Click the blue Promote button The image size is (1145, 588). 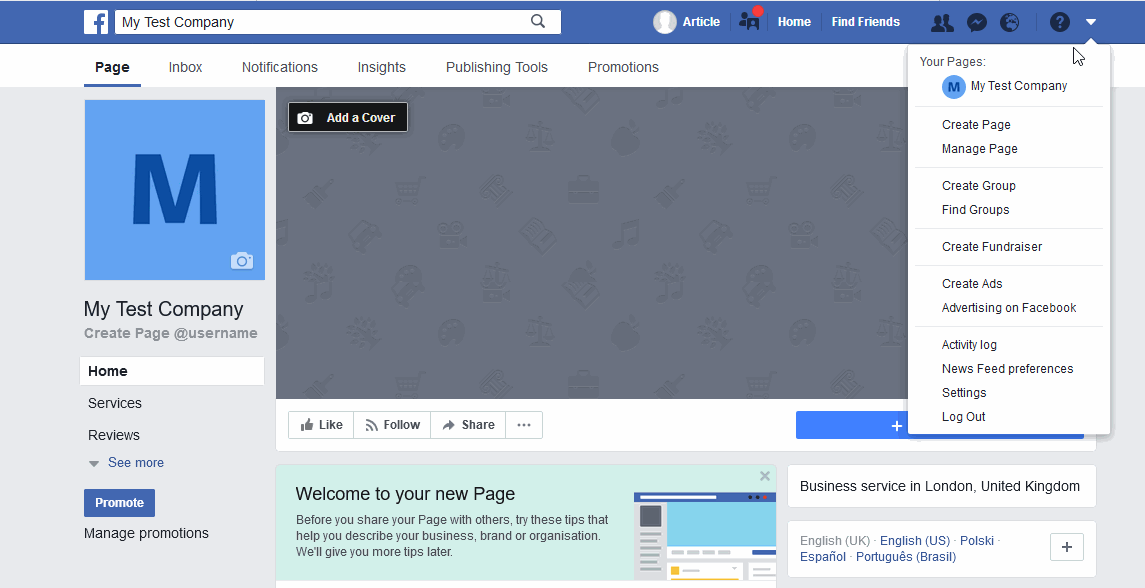pyautogui.click(x=119, y=503)
